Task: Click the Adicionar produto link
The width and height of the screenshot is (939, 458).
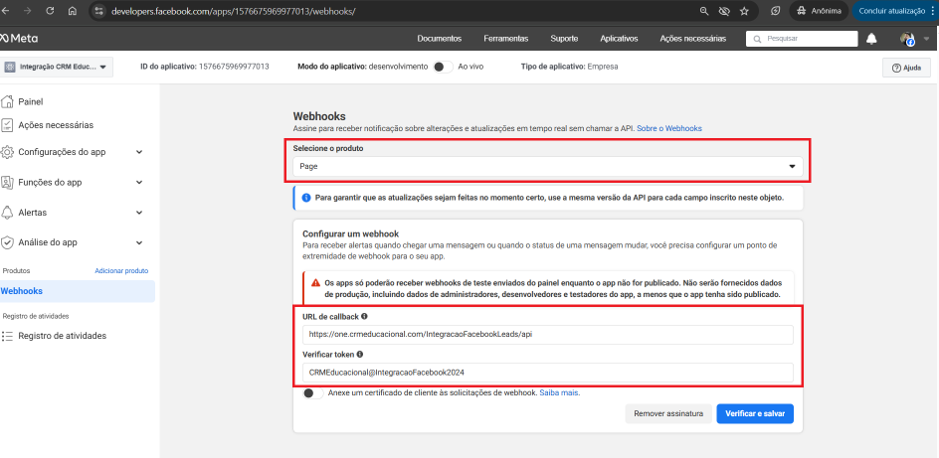Action: pos(122,271)
